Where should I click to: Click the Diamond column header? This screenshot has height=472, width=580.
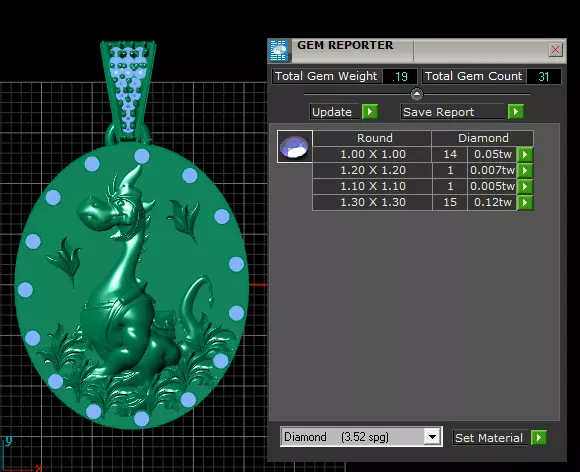(x=482, y=138)
